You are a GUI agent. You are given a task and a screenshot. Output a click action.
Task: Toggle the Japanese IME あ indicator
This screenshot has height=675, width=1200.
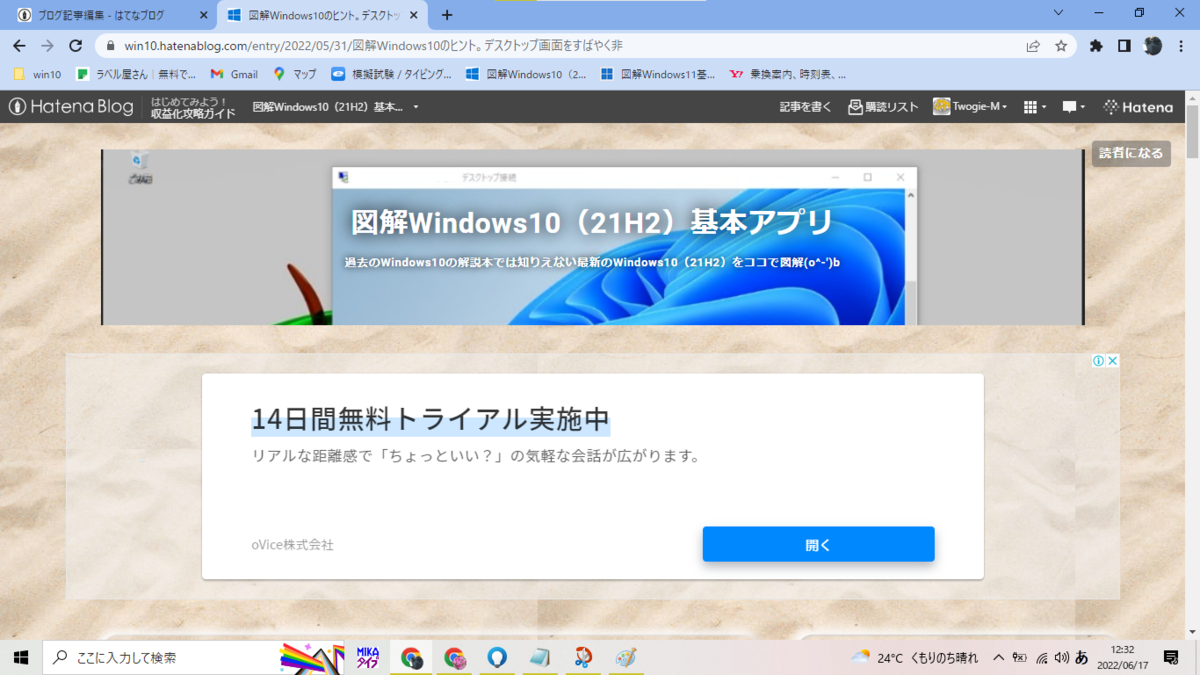pos(1081,657)
